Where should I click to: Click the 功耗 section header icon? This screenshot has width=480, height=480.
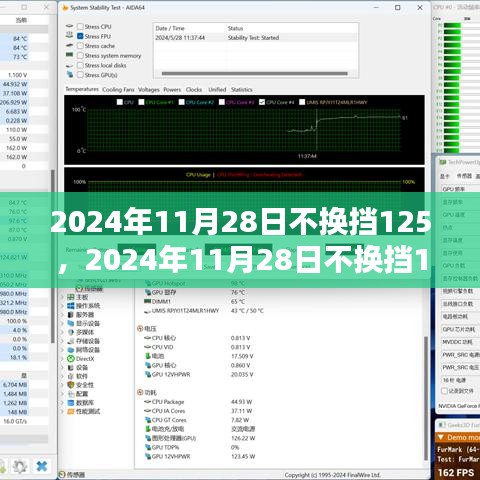[x=140, y=392]
